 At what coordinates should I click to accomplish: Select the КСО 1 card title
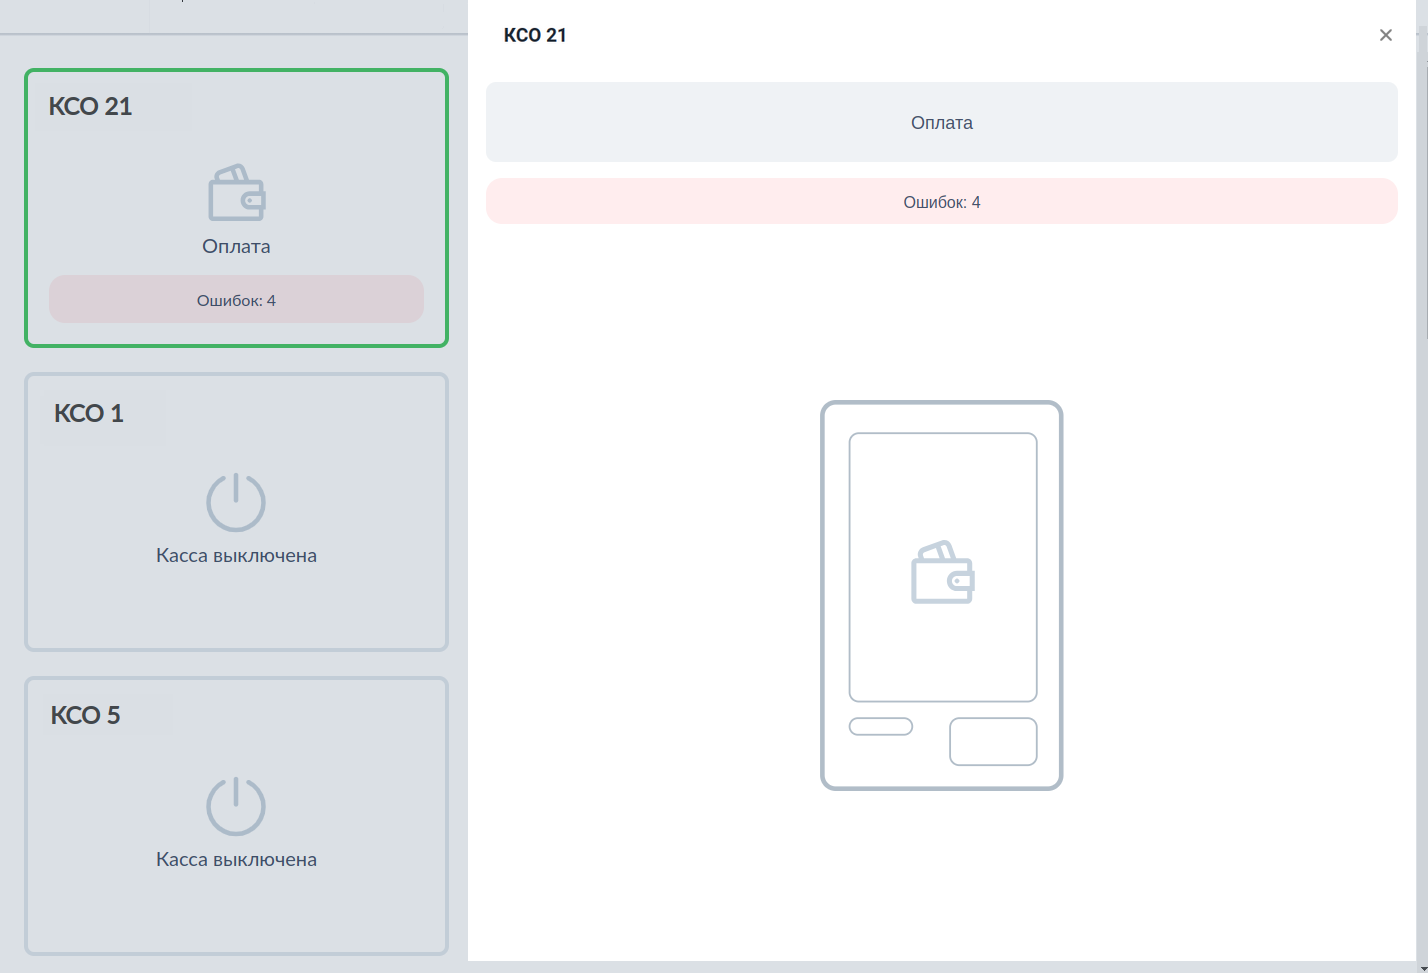[89, 413]
